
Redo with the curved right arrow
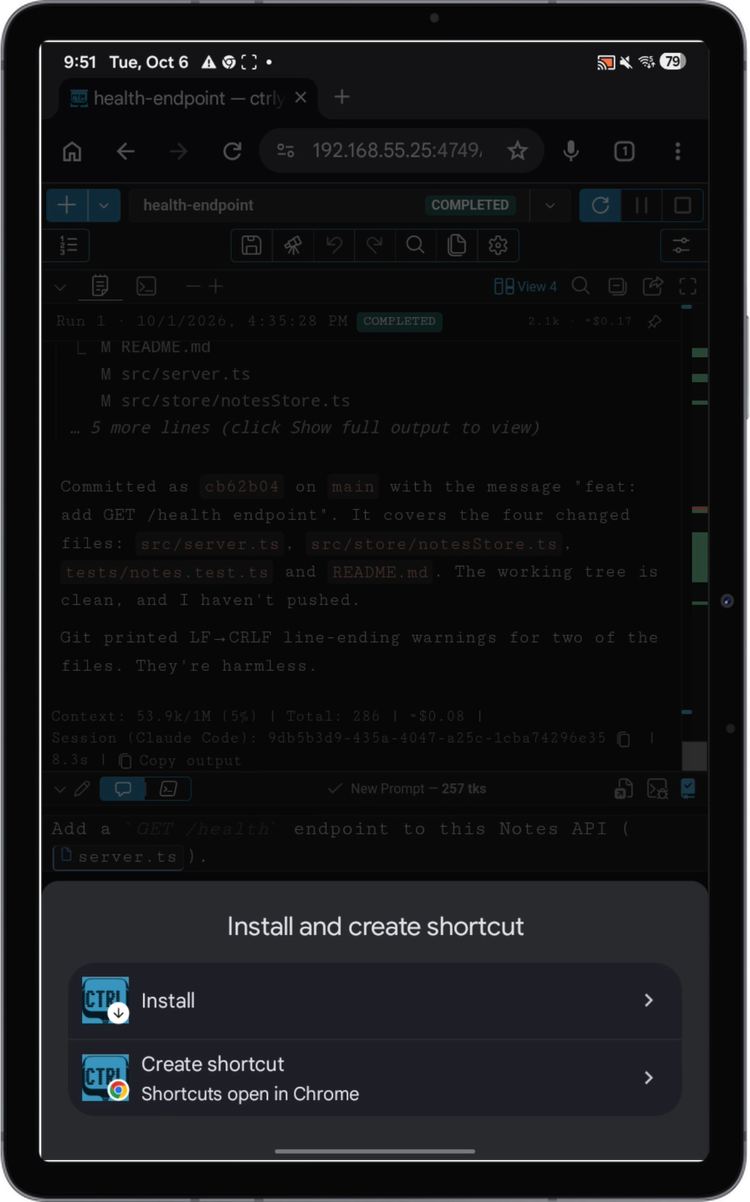(x=375, y=245)
